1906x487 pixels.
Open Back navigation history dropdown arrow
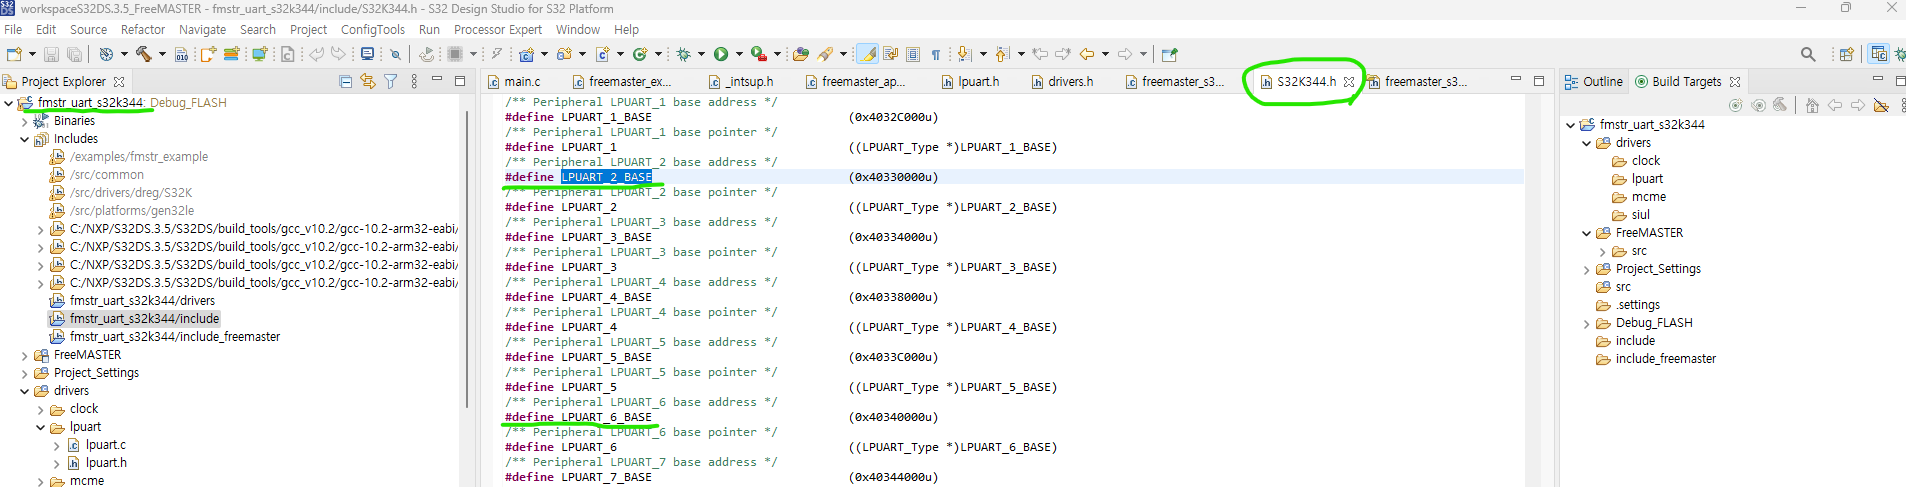(x=1104, y=54)
